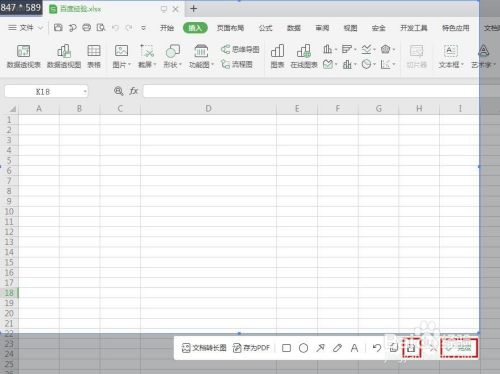Select the text 'A' annotation tool

[x=354, y=348]
